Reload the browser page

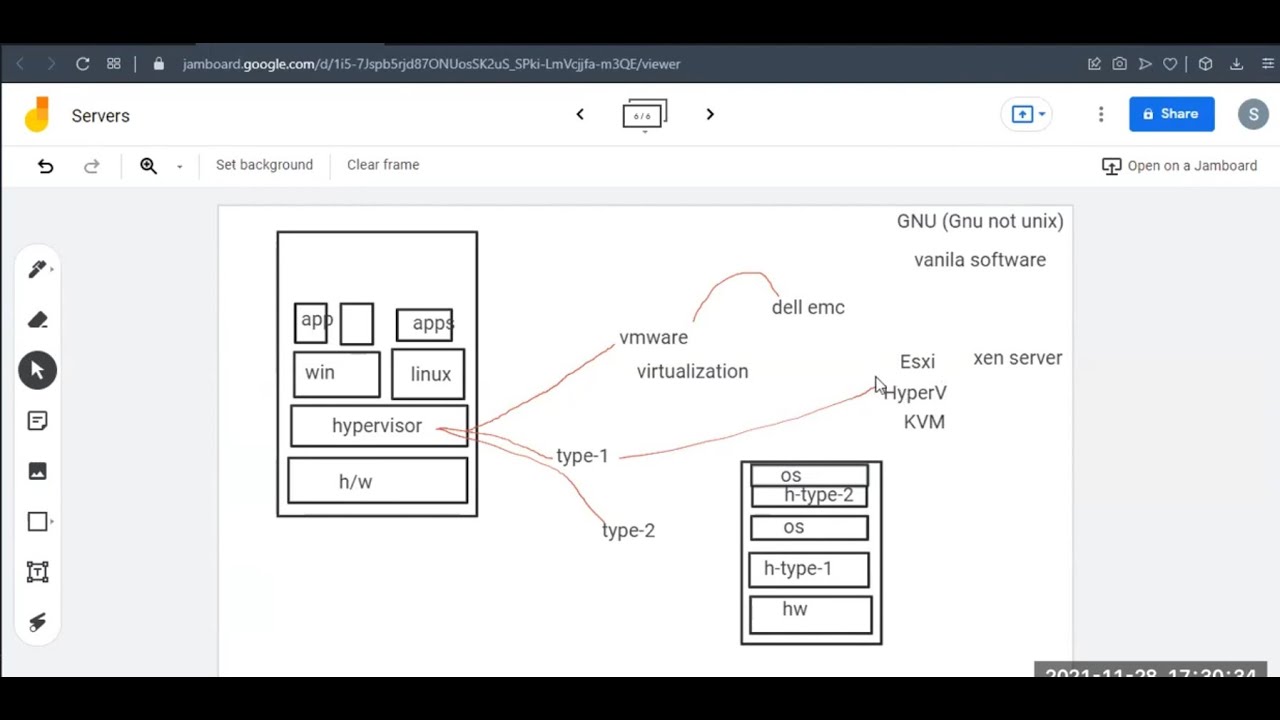pos(83,64)
